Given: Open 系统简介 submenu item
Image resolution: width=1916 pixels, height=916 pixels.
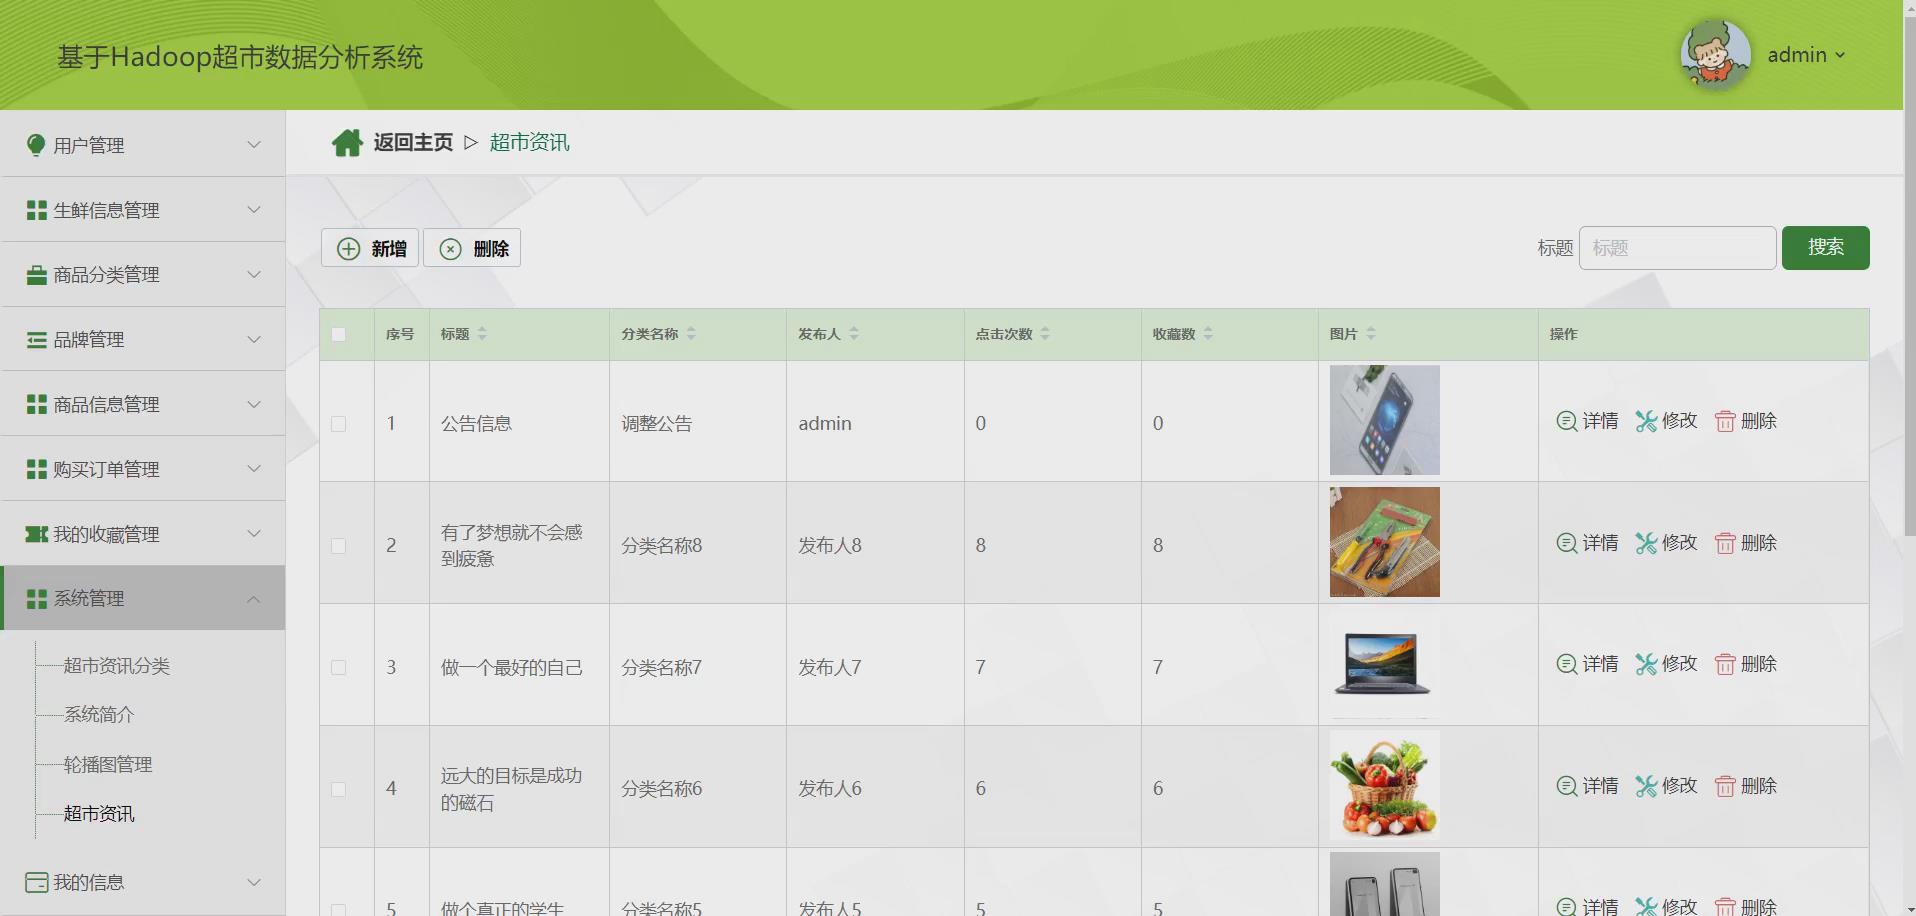Looking at the screenshot, I should [99, 715].
